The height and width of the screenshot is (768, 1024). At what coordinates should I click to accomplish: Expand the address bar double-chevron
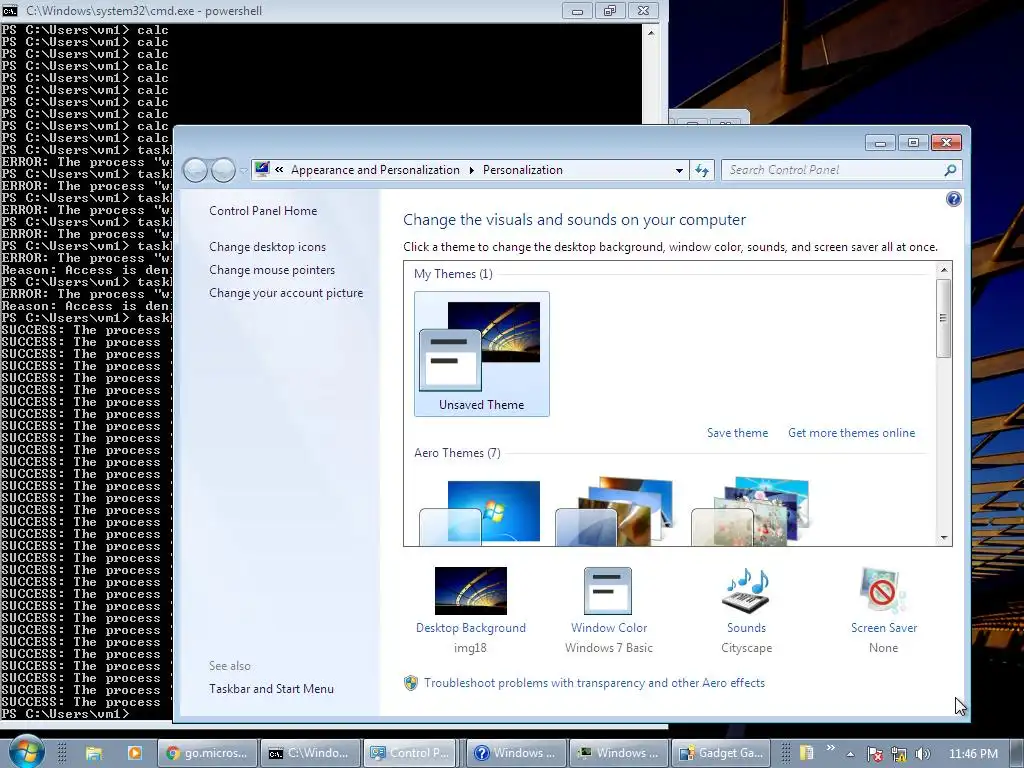click(x=279, y=170)
